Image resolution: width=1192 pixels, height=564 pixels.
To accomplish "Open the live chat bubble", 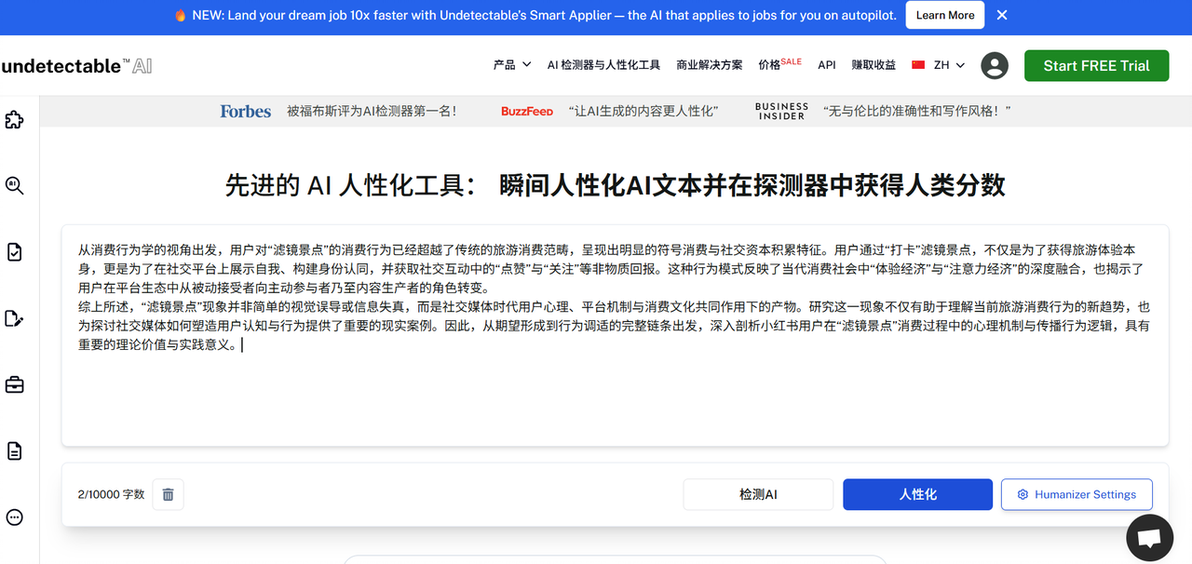I will tap(1150, 537).
